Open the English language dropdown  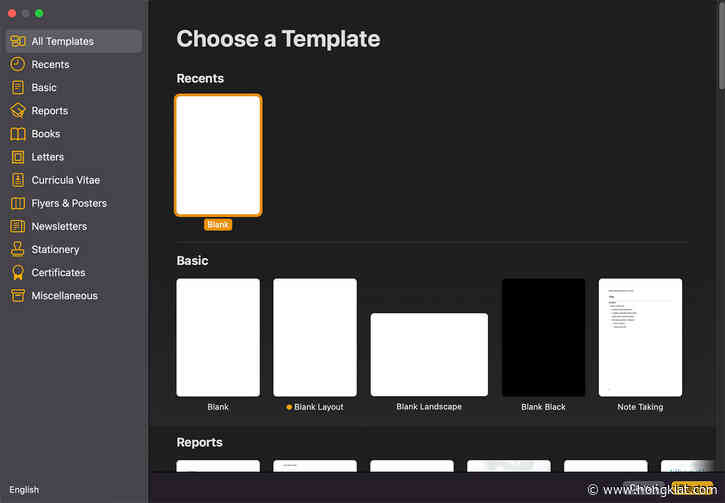(x=24, y=490)
